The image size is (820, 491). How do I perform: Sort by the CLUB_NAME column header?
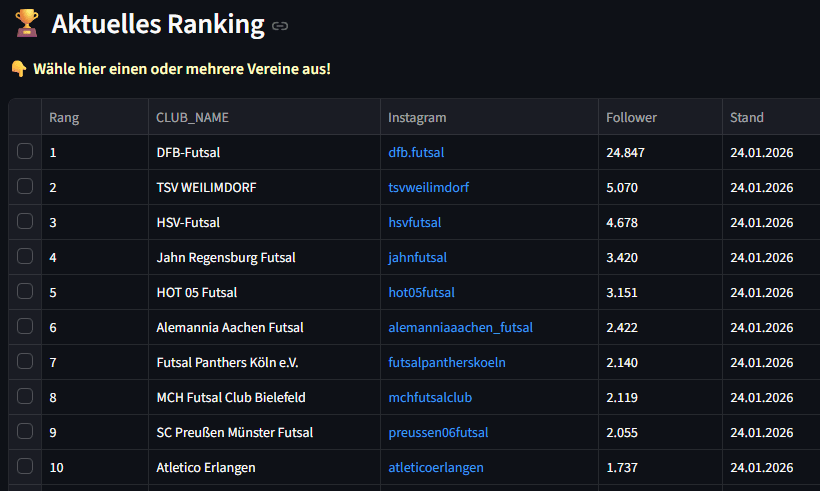click(192, 117)
